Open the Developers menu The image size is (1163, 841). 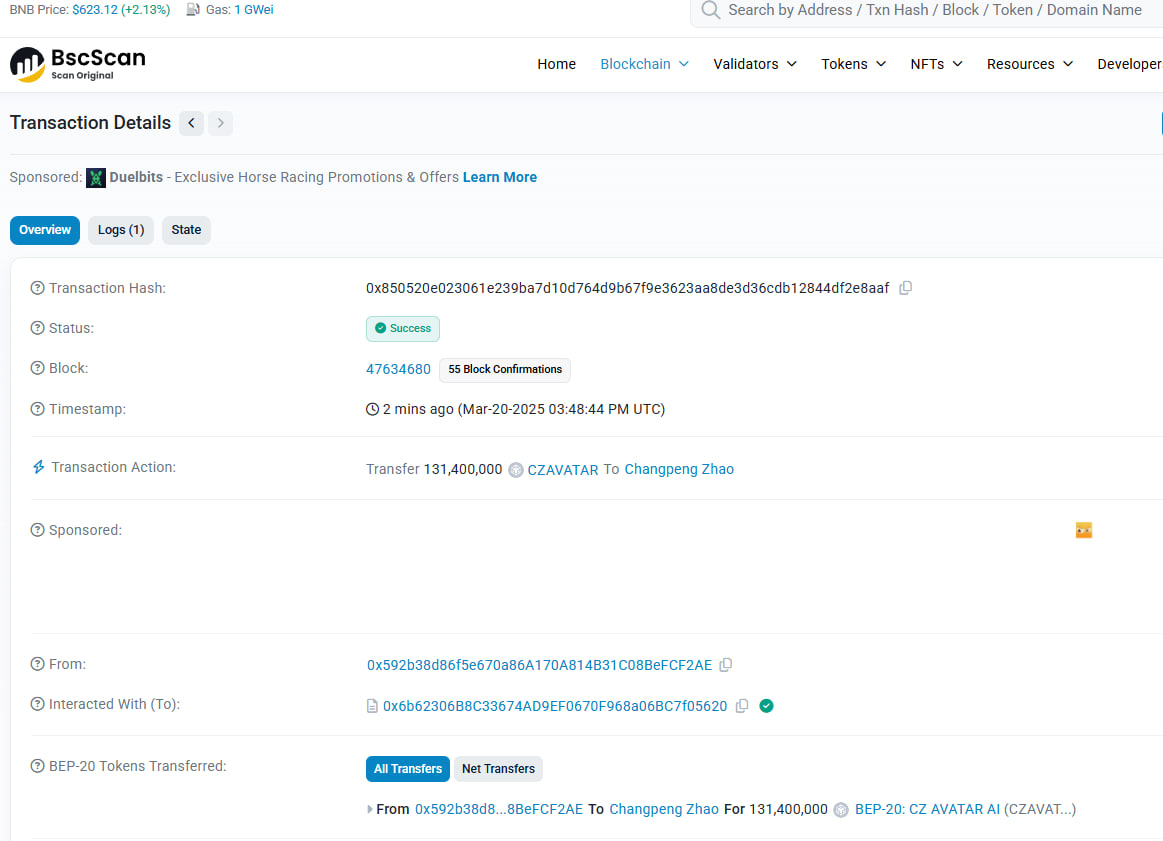point(1130,64)
